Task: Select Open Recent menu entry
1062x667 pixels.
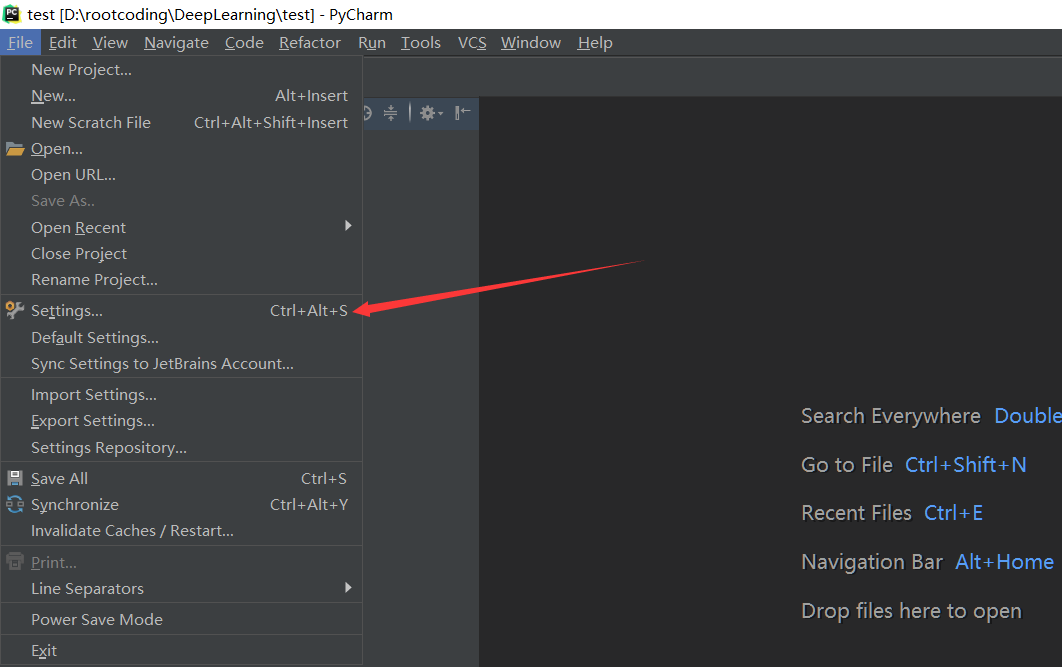Action: pyautogui.click(x=182, y=228)
